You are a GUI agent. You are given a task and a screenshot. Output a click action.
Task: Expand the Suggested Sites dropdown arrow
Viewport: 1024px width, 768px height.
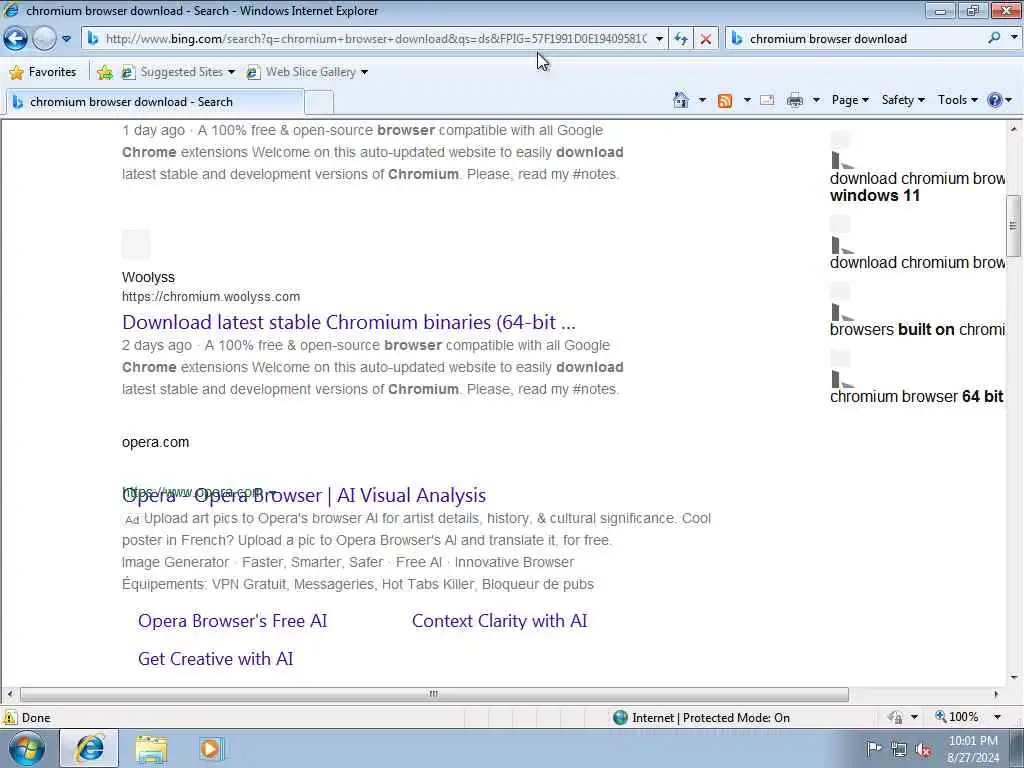coord(231,72)
